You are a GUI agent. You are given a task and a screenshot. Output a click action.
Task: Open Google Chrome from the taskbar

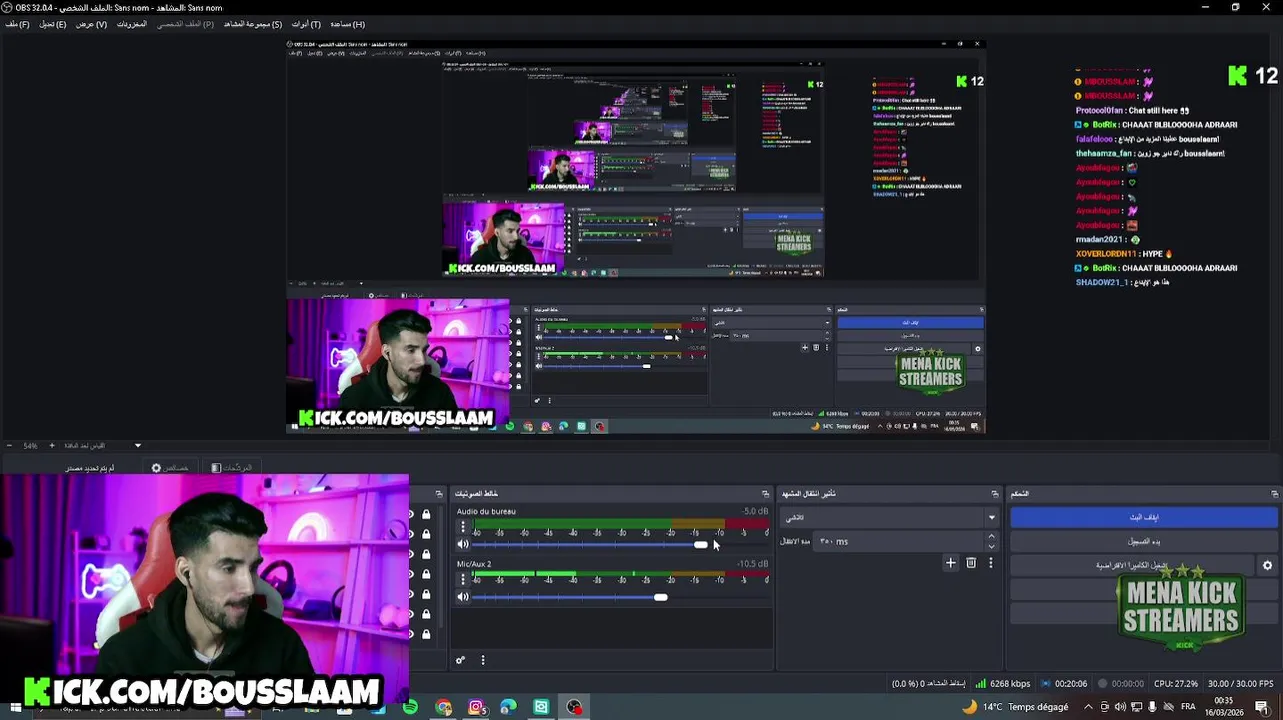(443, 708)
